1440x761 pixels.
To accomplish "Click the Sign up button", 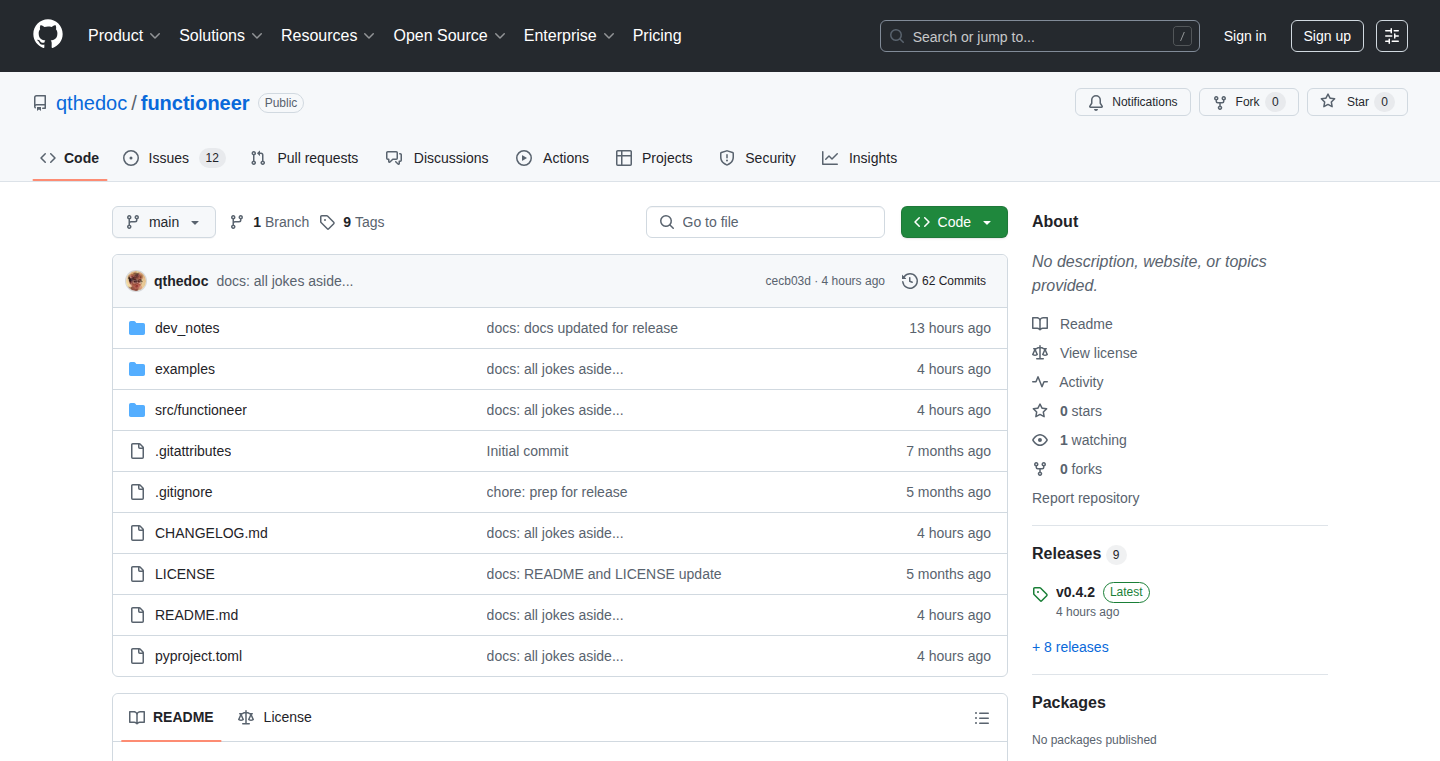I will [1327, 36].
